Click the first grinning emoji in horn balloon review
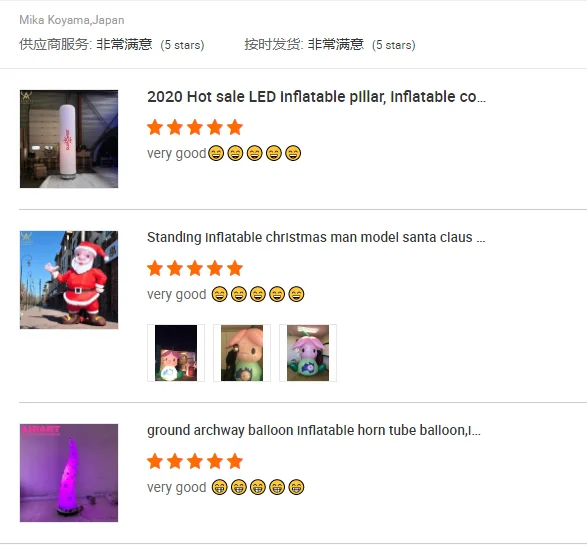The image size is (587, 545). pyautogui.click(x=219, y=487)
